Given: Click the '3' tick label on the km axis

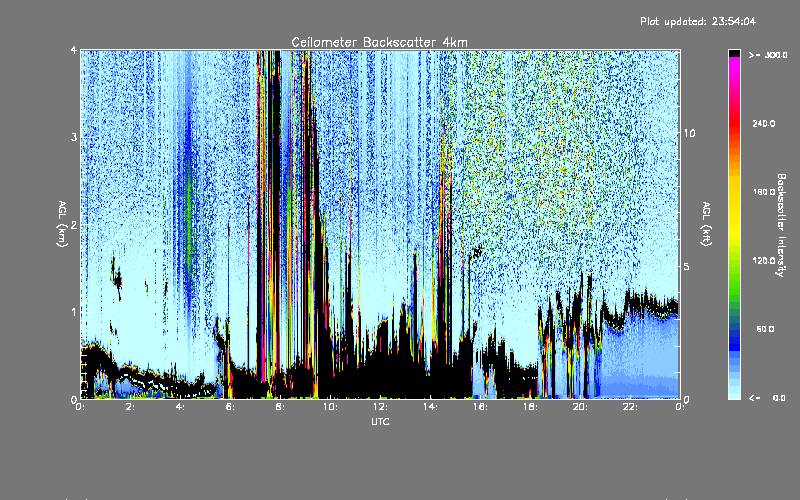Looking at the screenshot, I should [74, 138].
